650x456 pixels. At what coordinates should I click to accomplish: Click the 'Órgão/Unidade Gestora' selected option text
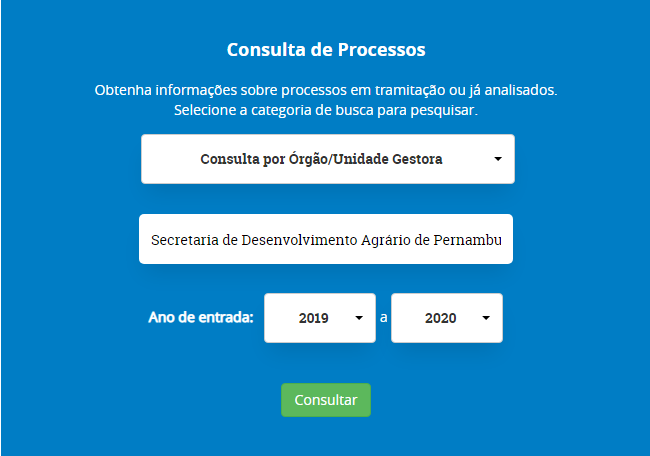(366, 159)
